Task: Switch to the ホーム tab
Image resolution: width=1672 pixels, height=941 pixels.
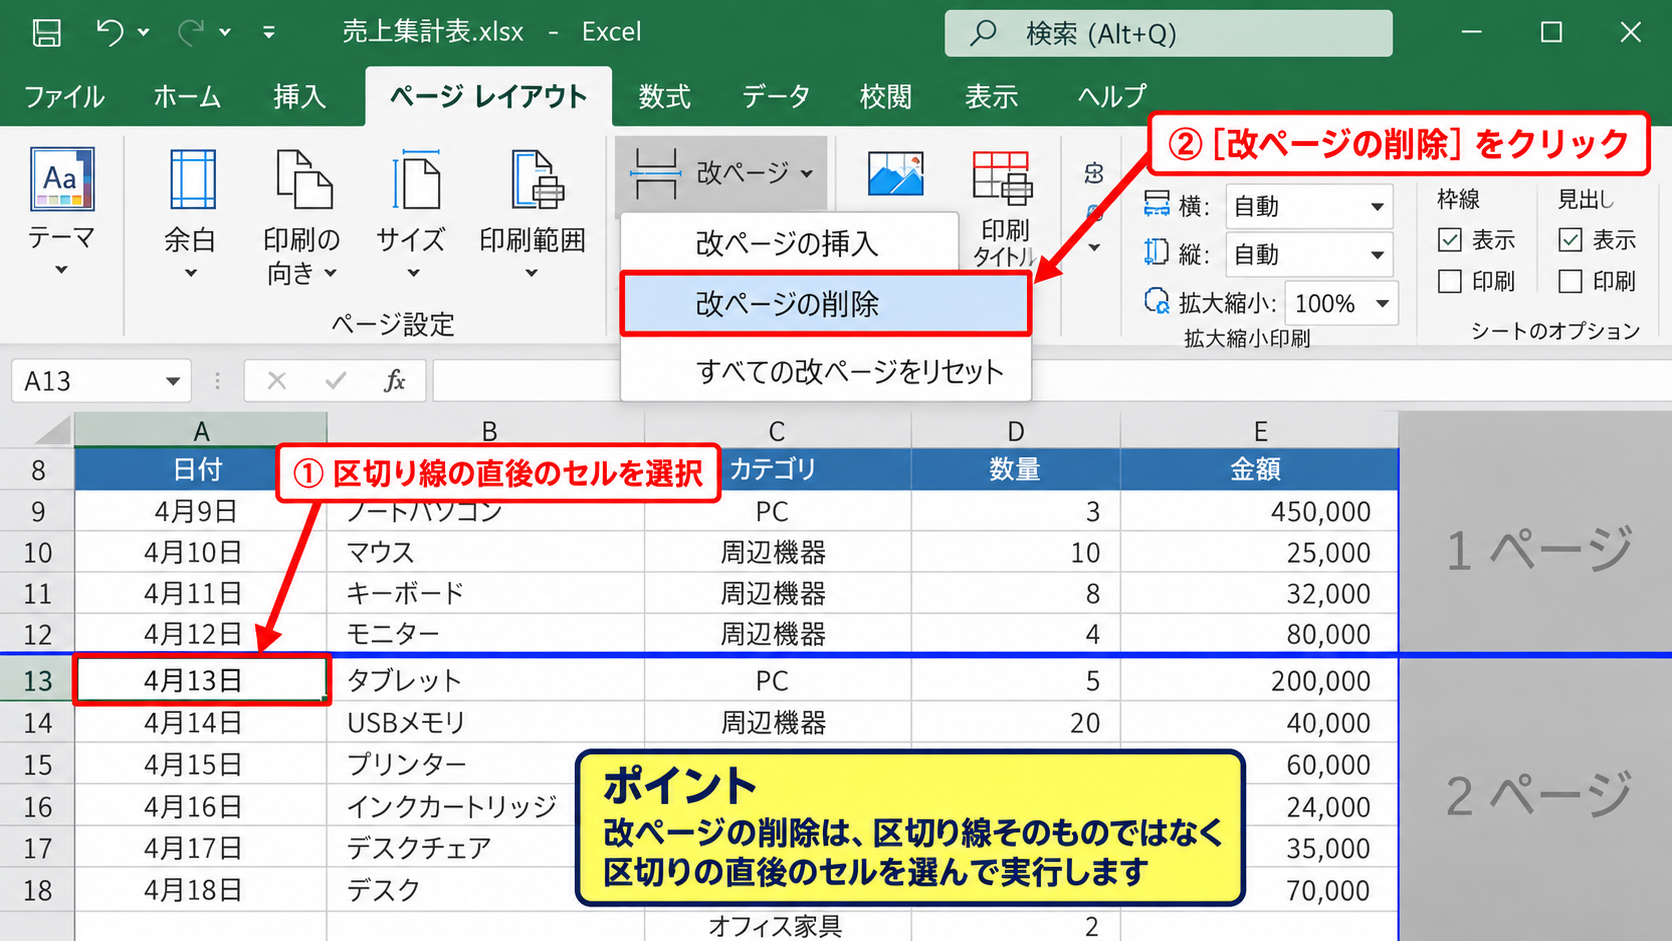Action: point(187,97)
